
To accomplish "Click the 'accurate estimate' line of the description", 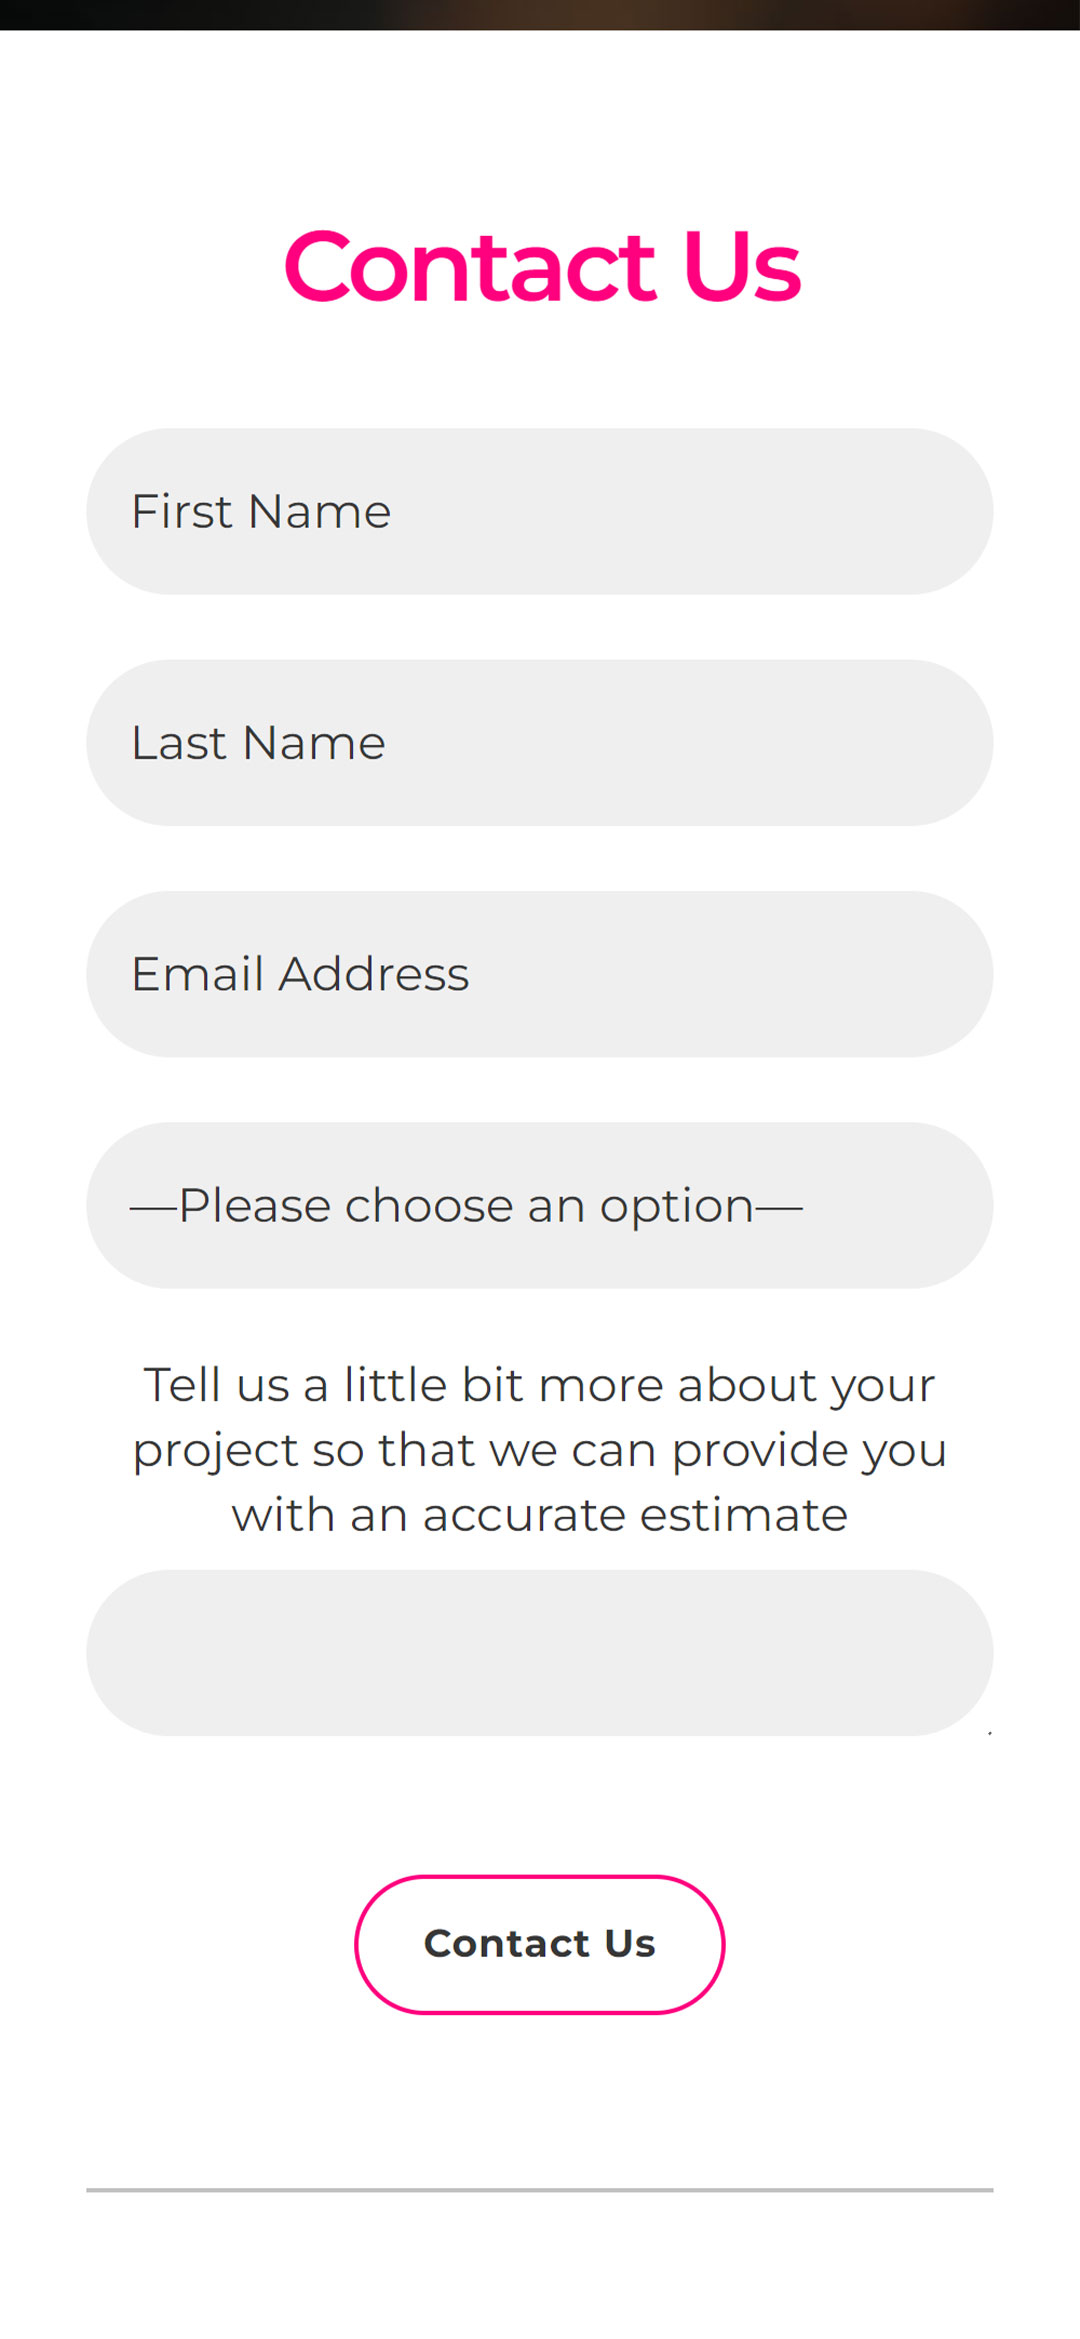I will point(540,1515).
